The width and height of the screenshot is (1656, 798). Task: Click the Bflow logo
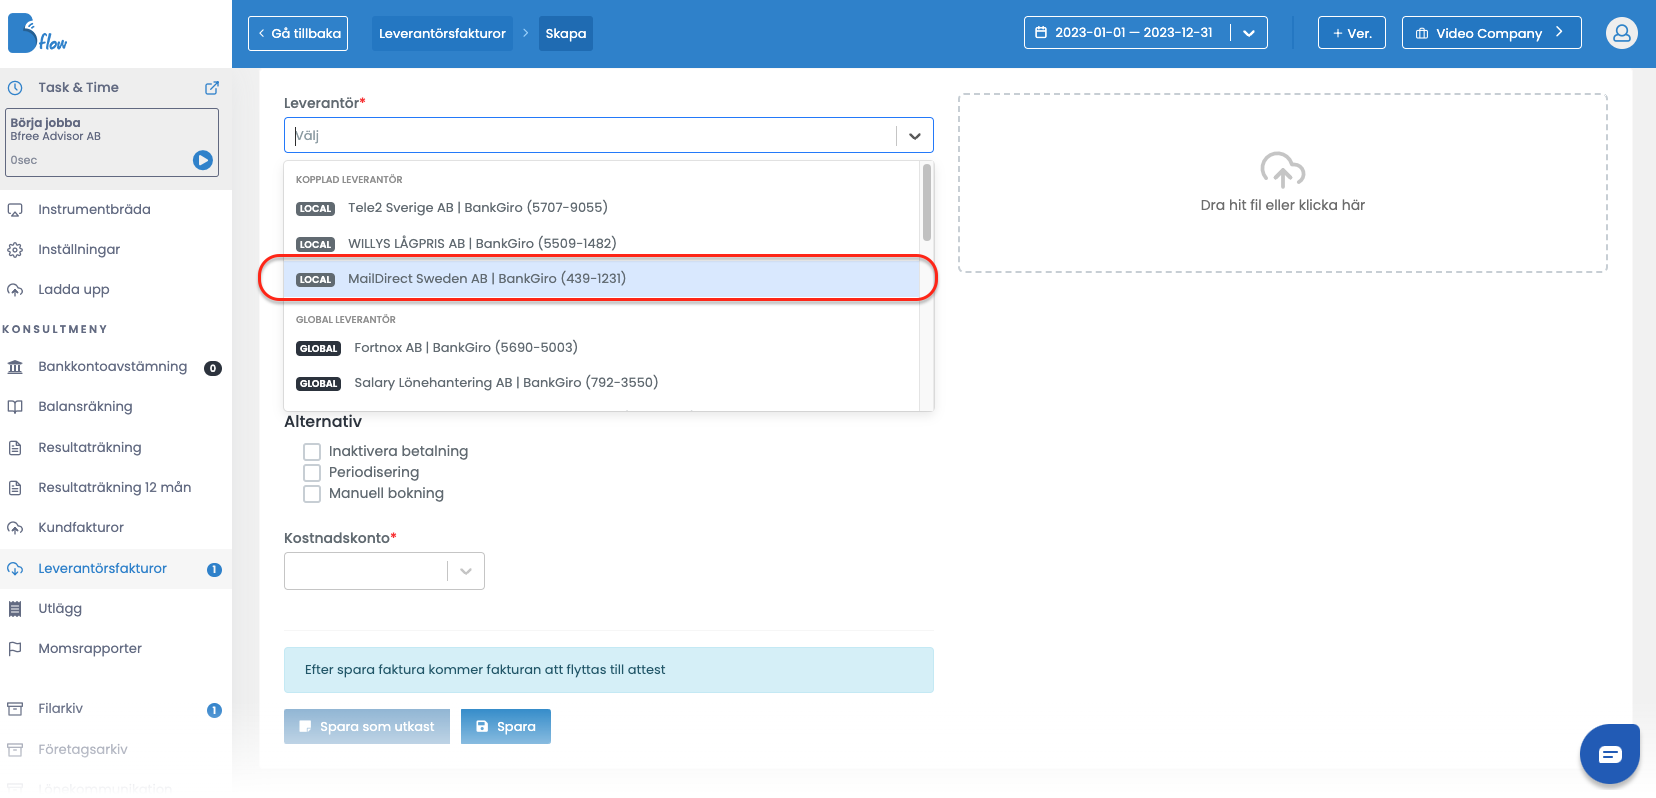point(37,34)
